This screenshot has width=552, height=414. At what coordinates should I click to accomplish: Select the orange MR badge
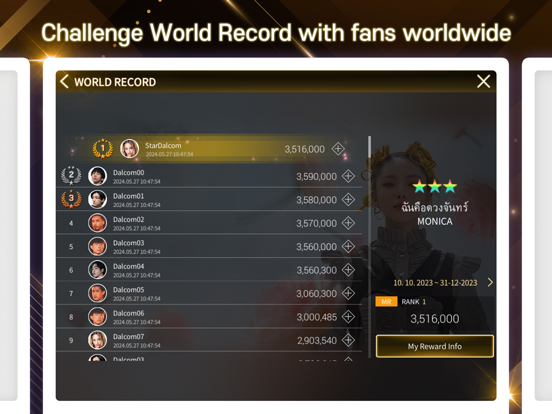[x=386, y=302]
